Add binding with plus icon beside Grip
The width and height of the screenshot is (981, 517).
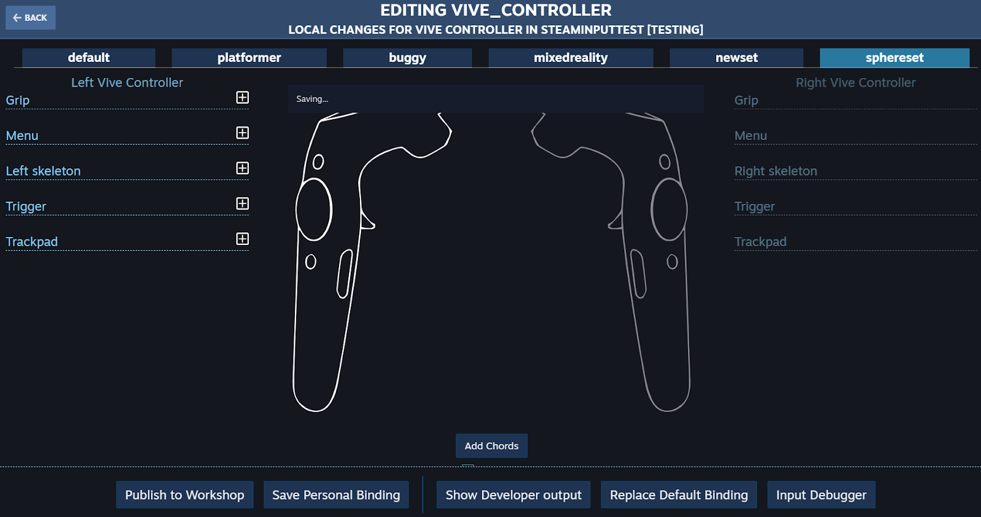pos(242,98)
